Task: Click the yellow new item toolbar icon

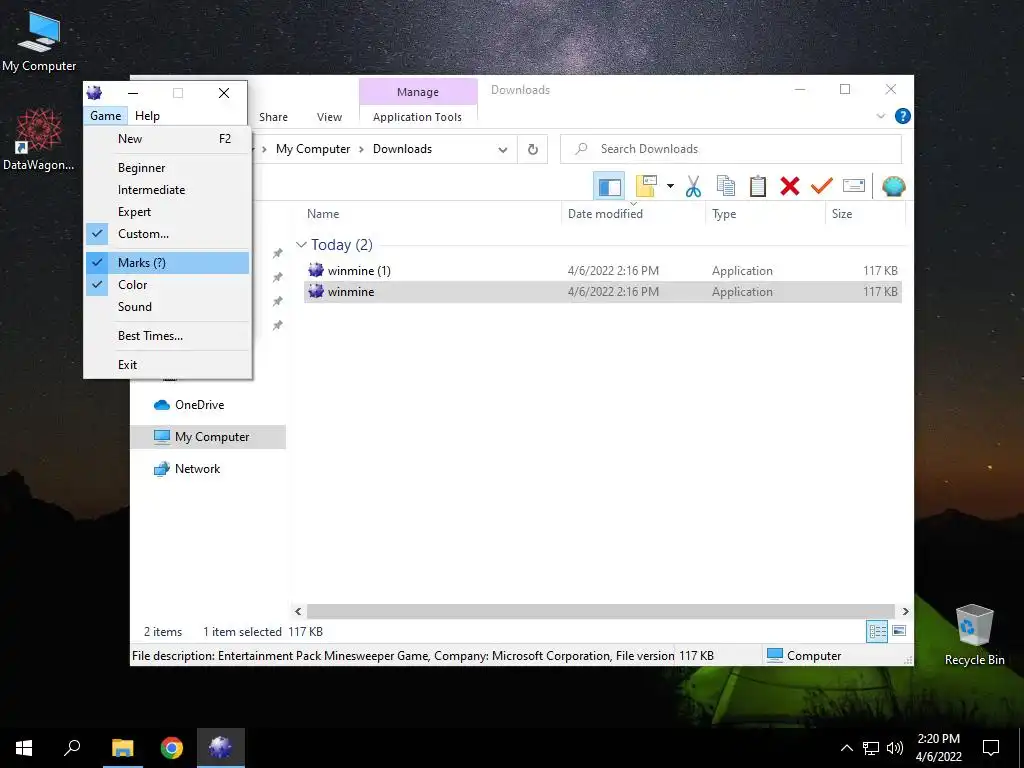Action: [646, 187]
